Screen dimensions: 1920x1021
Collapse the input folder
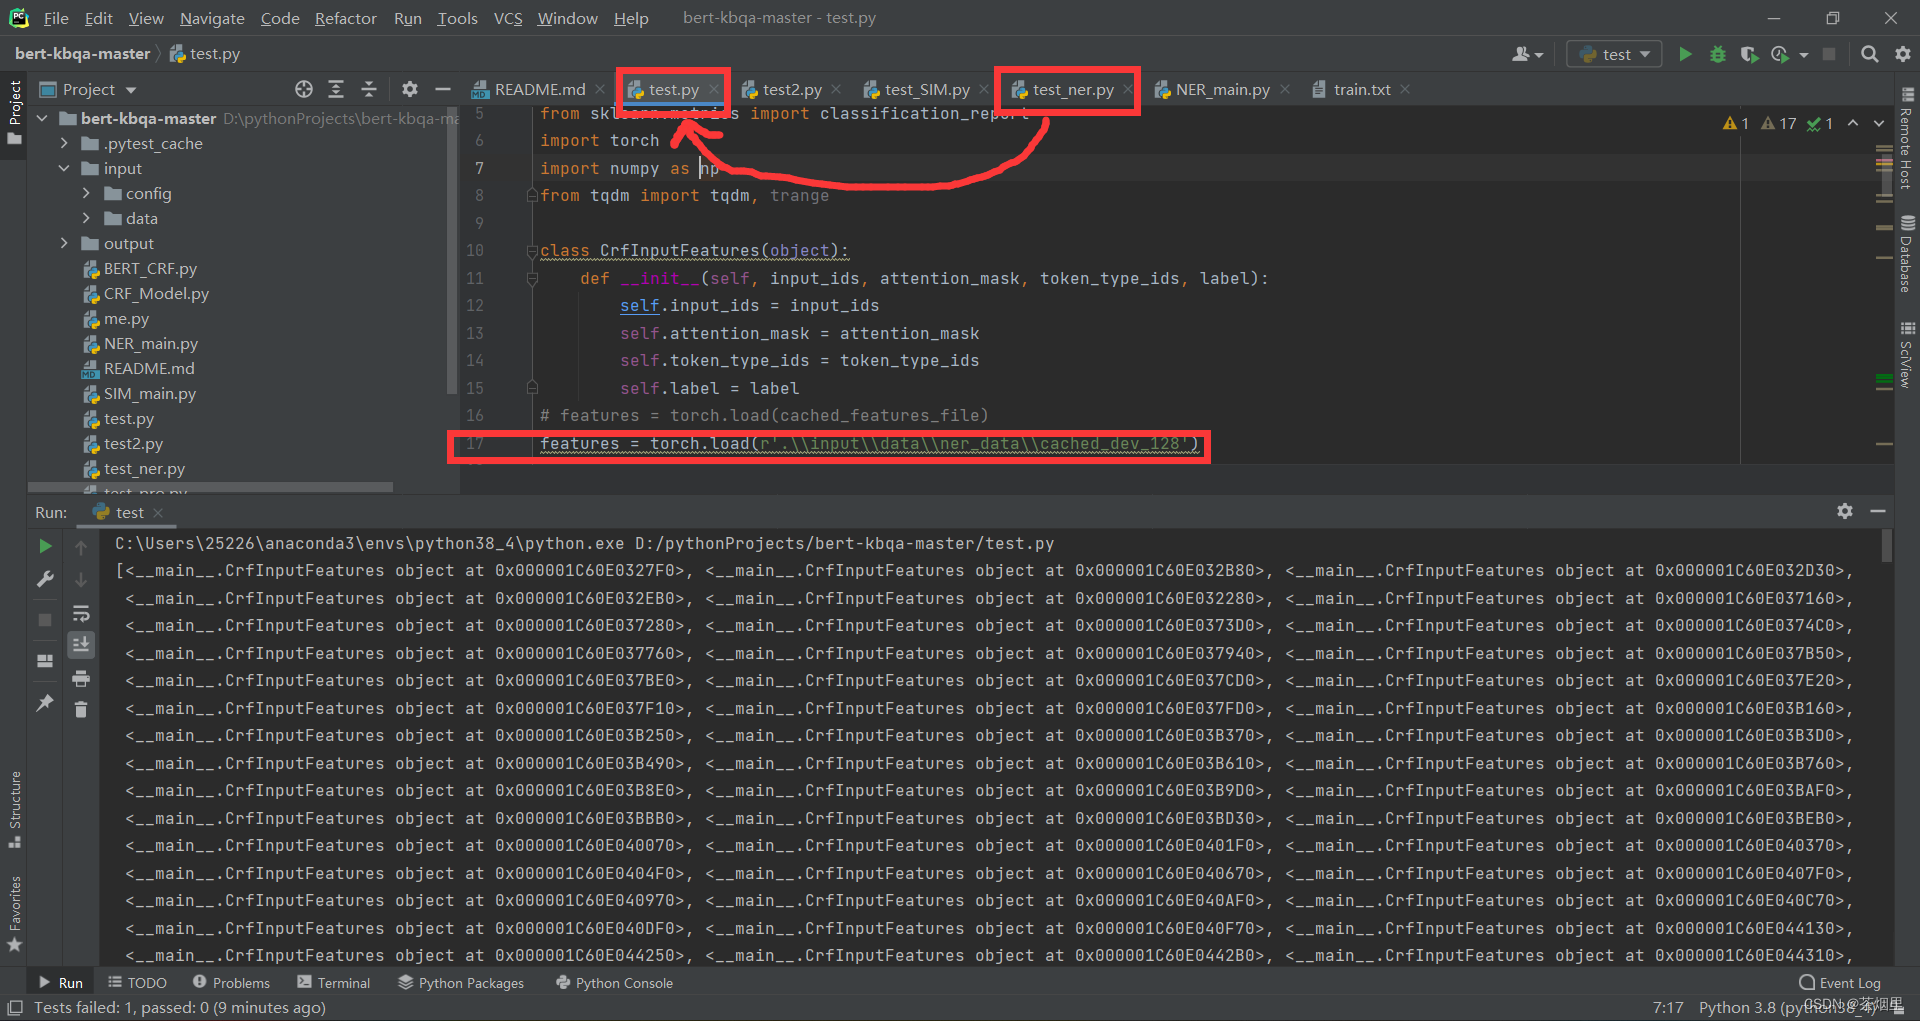click(65, 168)
